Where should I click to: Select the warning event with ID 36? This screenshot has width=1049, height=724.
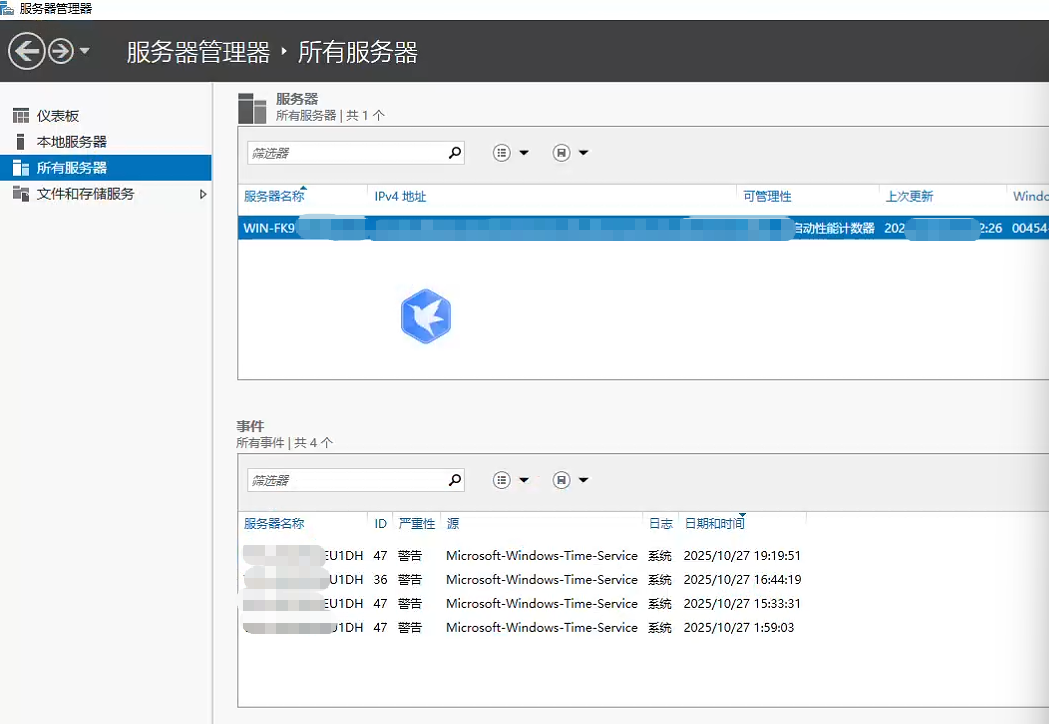[x=450, y=579]
